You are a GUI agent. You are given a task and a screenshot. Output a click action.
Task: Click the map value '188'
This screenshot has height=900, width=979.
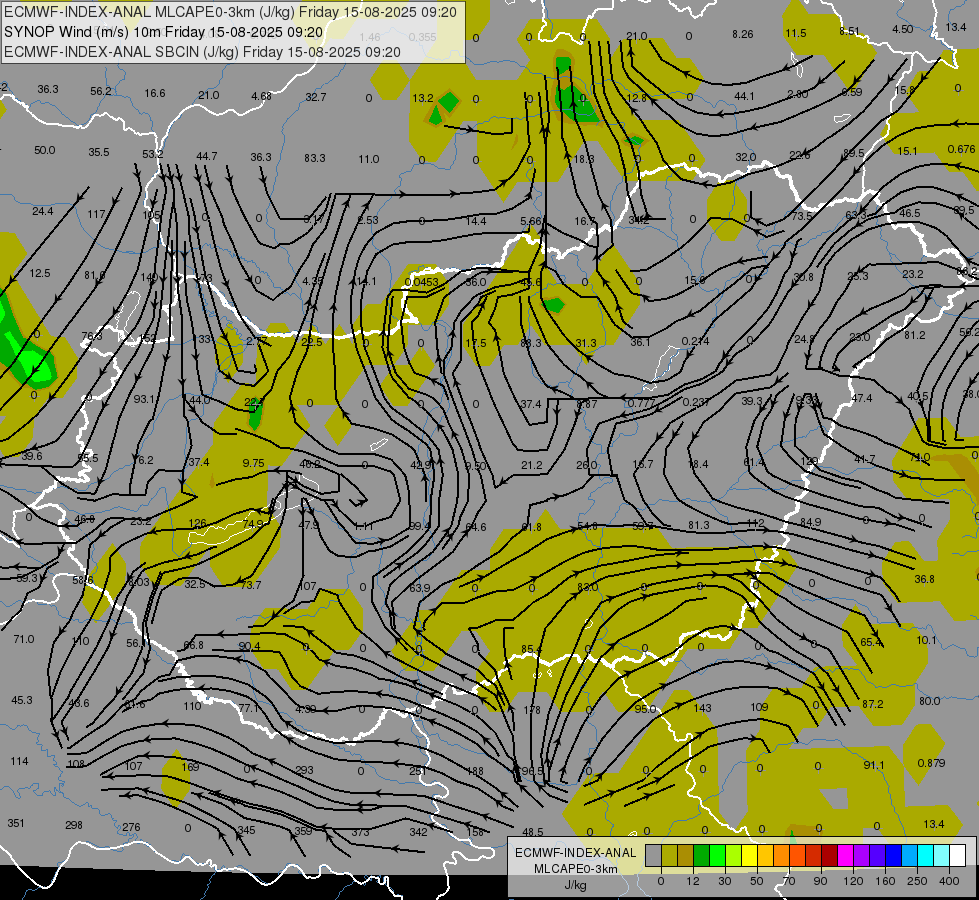coord(475,771)
